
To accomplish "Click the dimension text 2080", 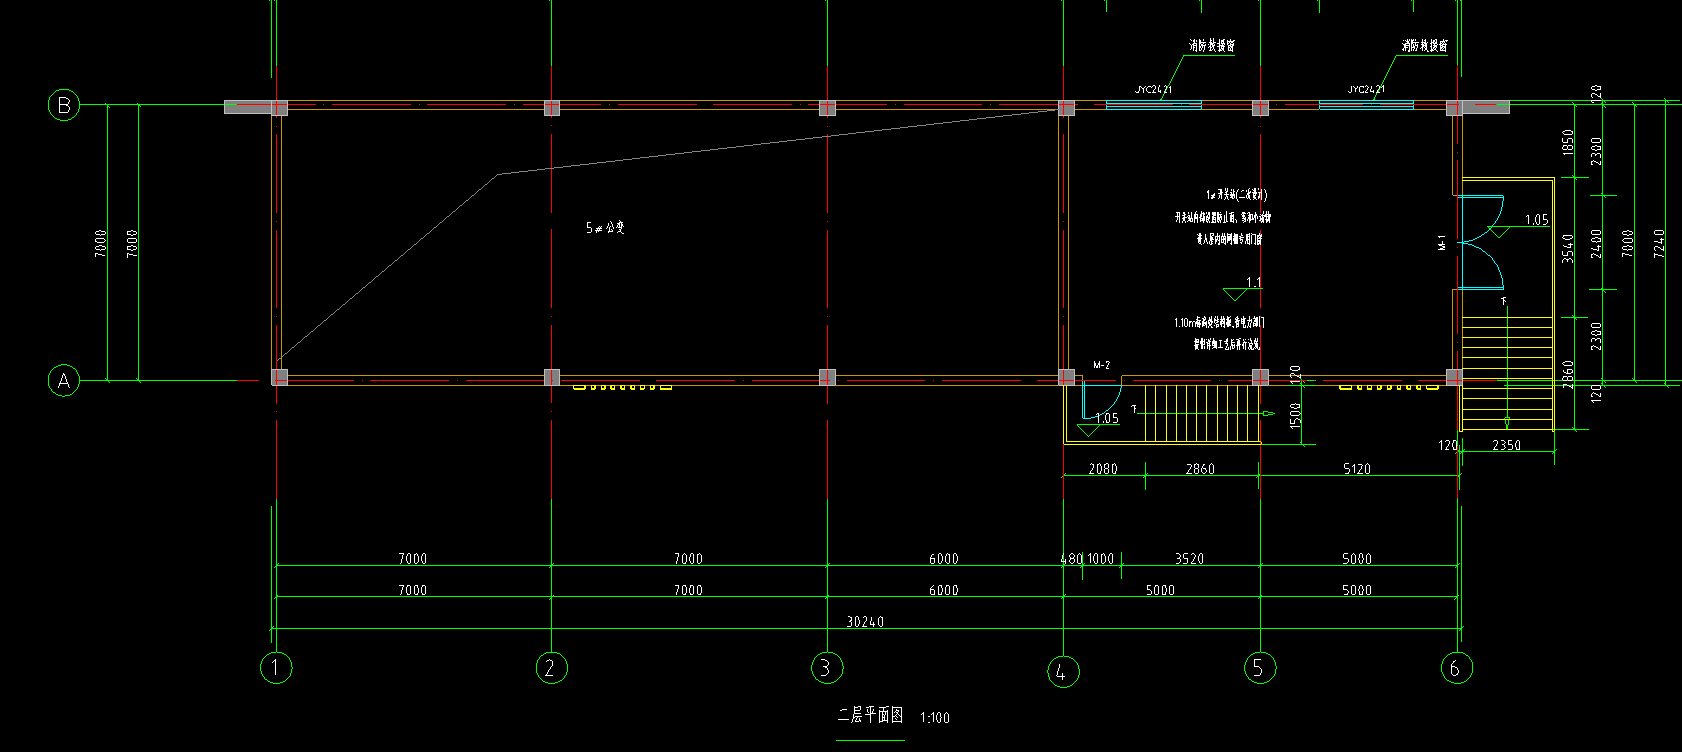I will 1103,469.
